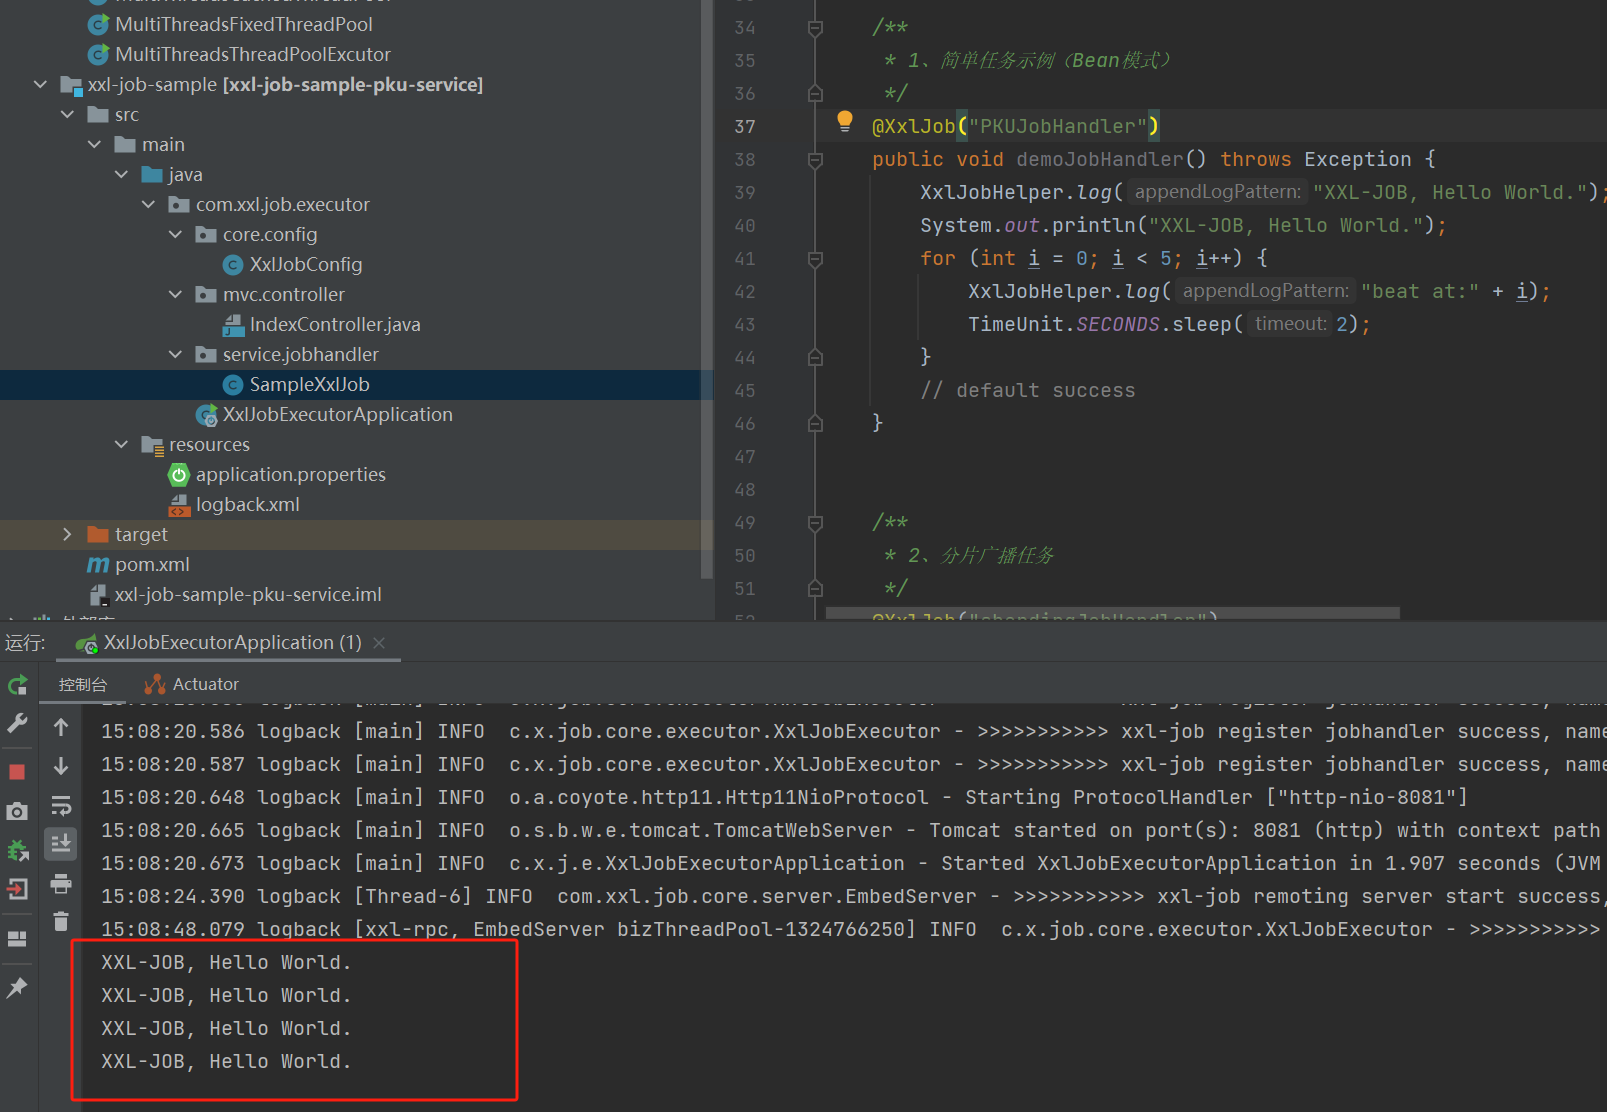Expand the target folder in the project tree
The height and width of the screenshot is (1112, 1607).
pos(67,534)
